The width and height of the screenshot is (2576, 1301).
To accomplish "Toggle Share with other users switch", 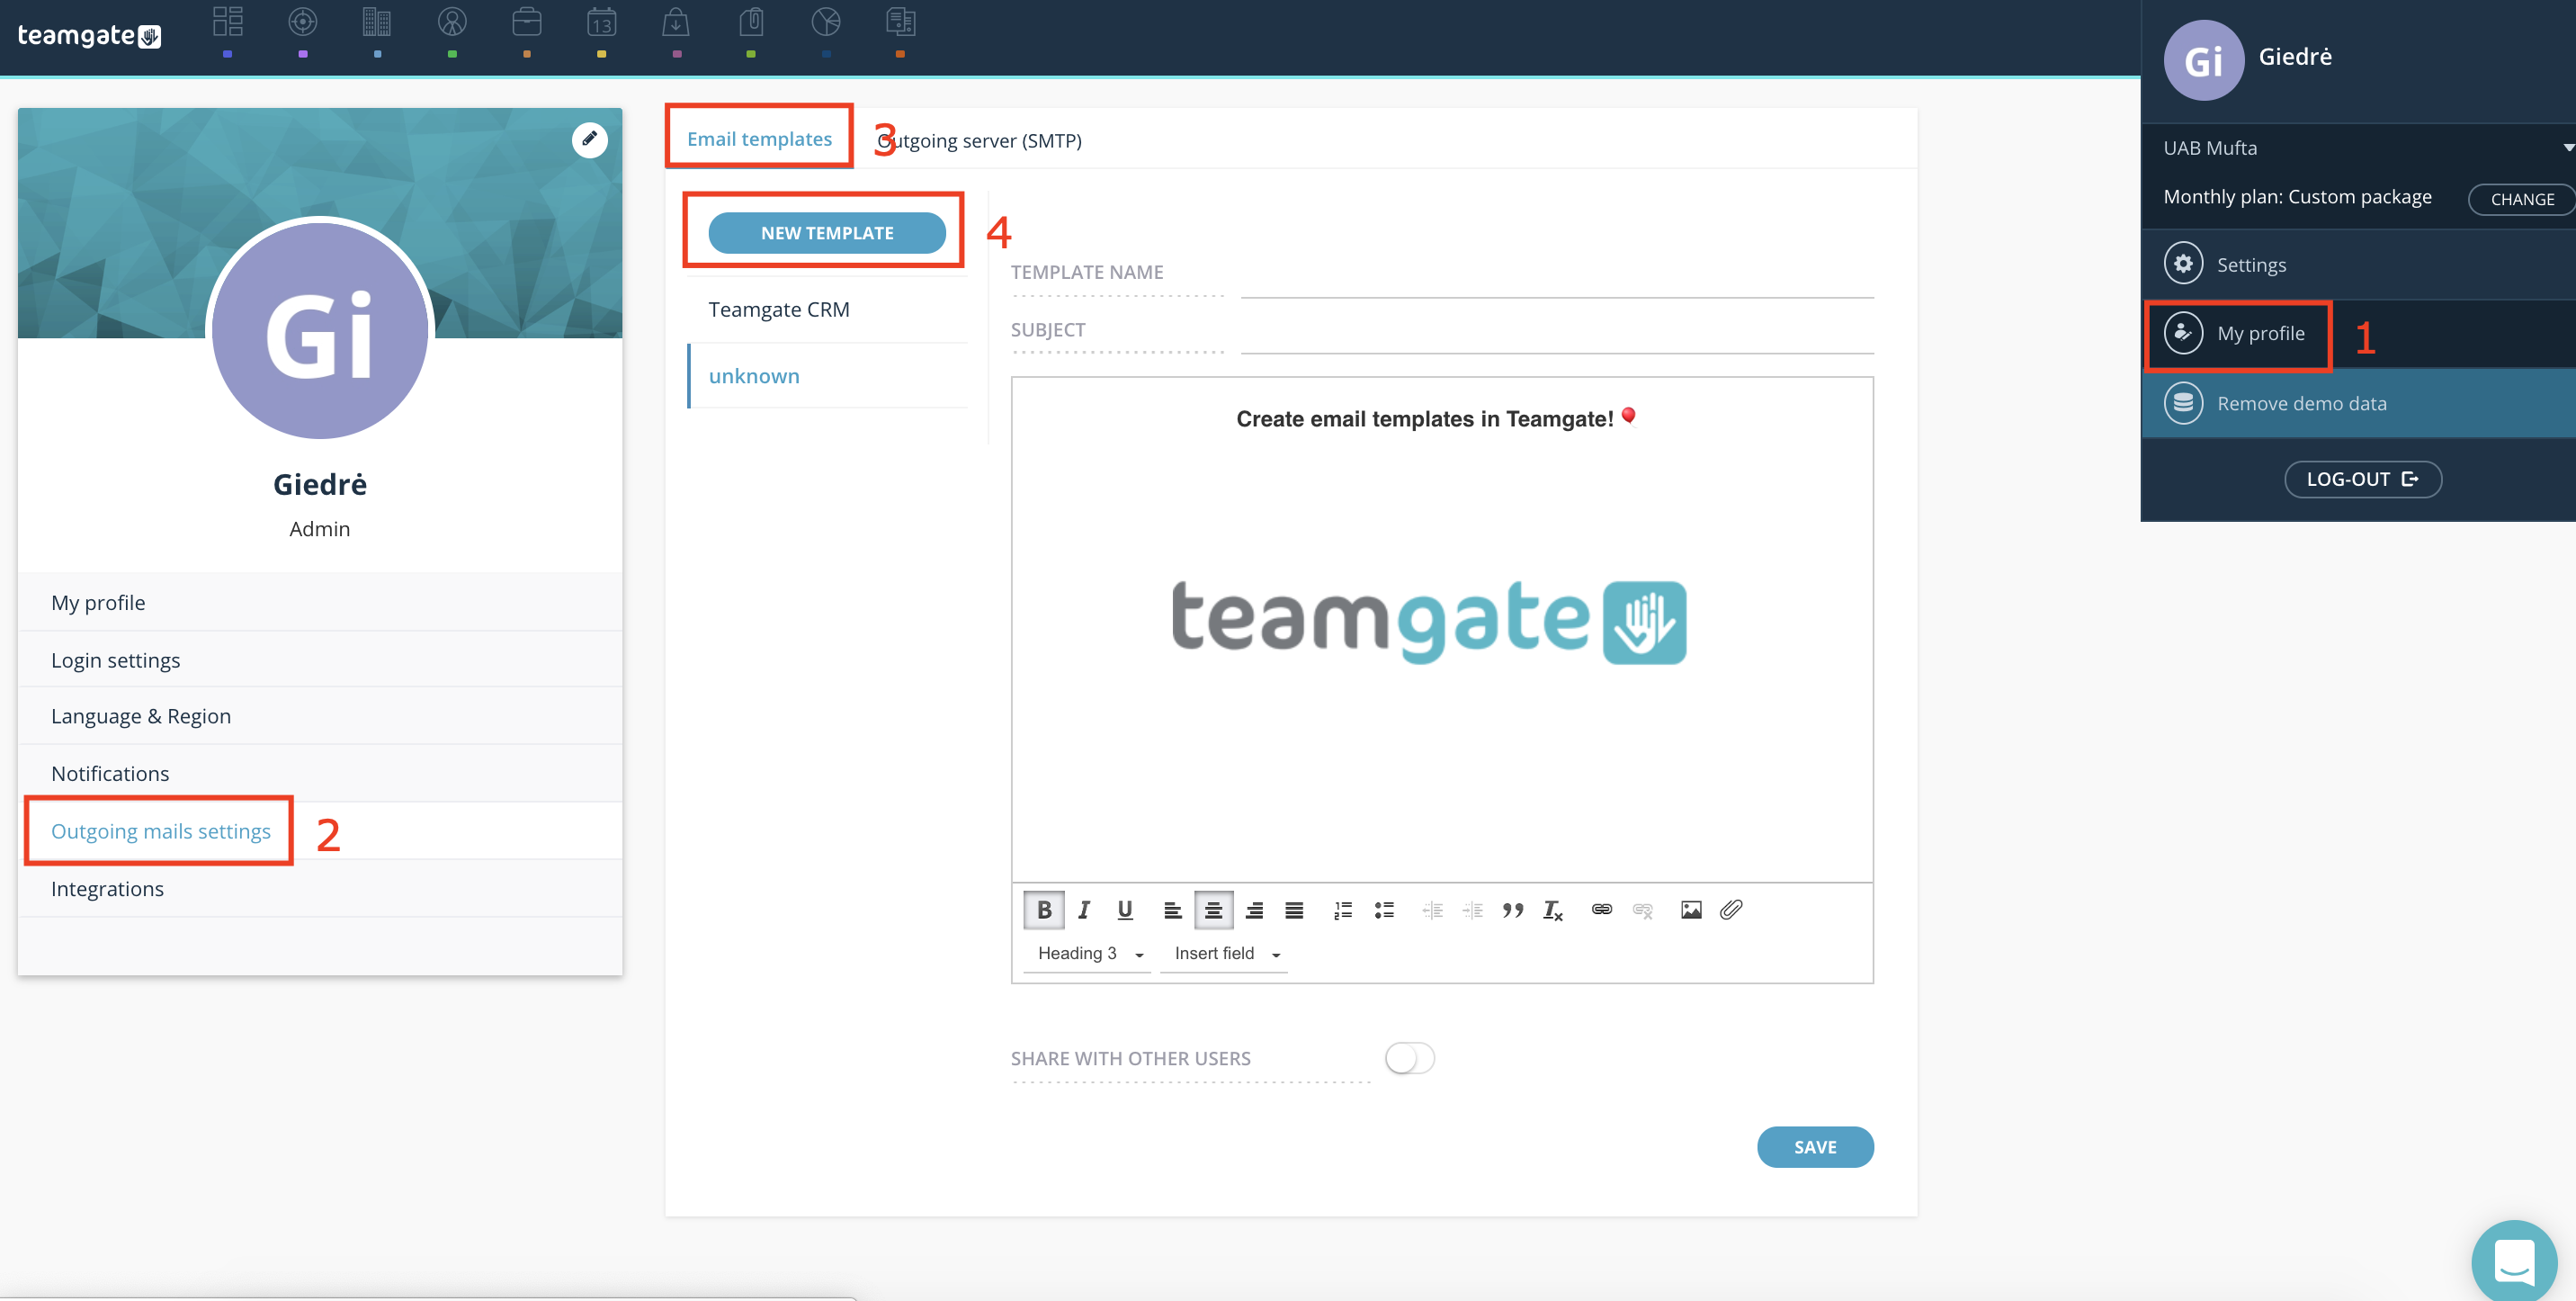I will pyautogui.click(x=1410, y=1058).
